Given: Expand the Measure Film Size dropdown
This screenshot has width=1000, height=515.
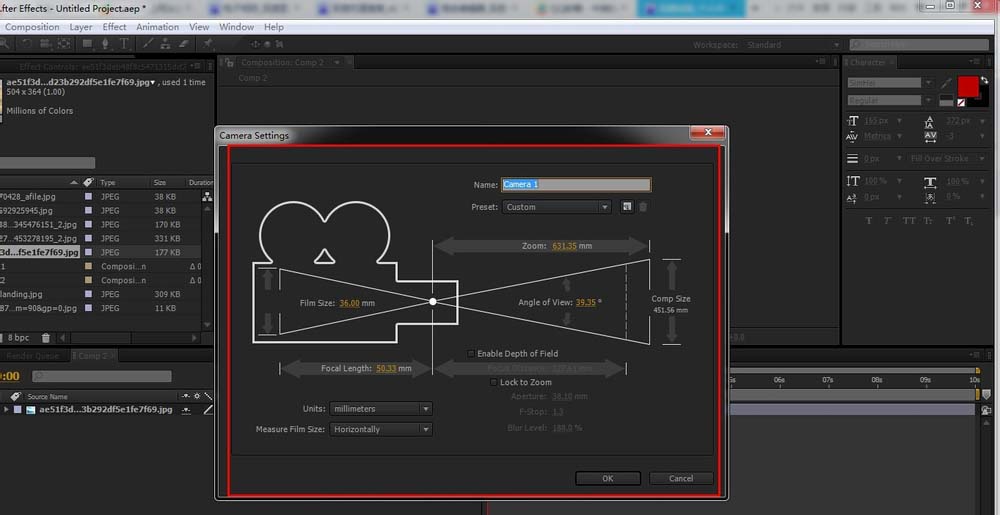Looking at the screenshot, I should [381, 429].
